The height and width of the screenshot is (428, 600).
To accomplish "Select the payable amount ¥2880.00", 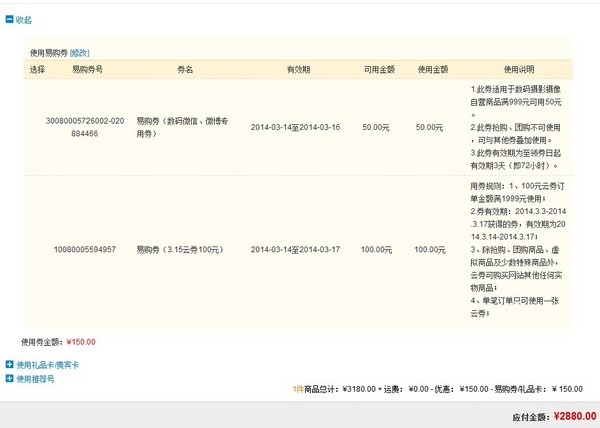I will (575, 416).
